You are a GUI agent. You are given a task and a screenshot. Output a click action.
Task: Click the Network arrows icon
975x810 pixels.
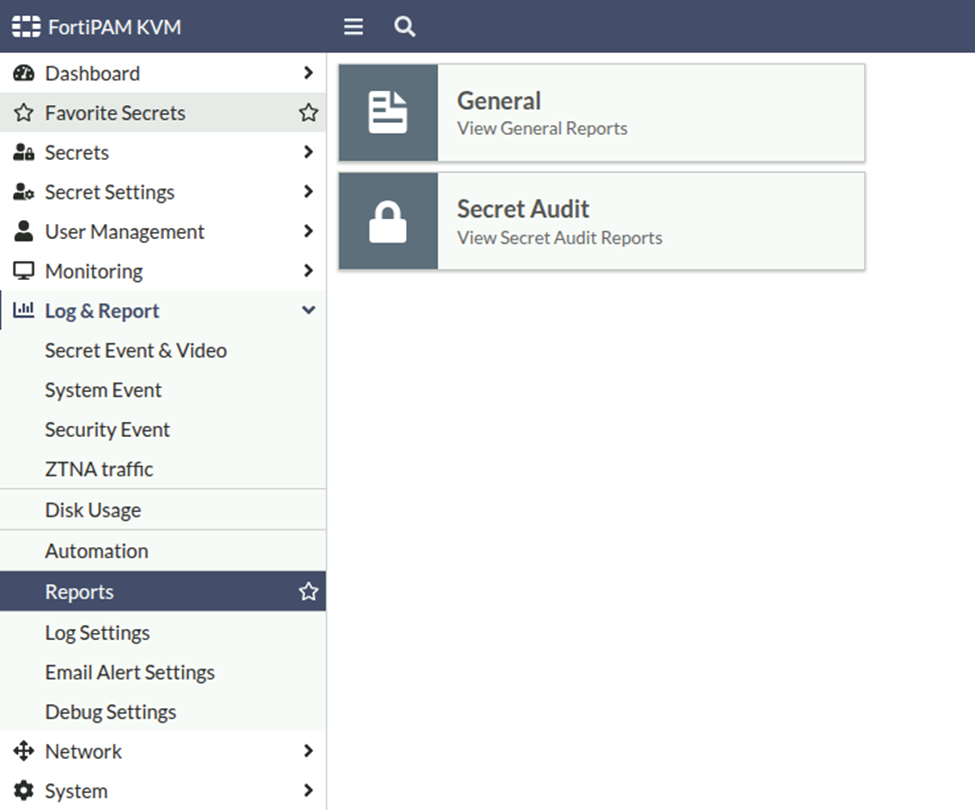(x=24, y=751)
